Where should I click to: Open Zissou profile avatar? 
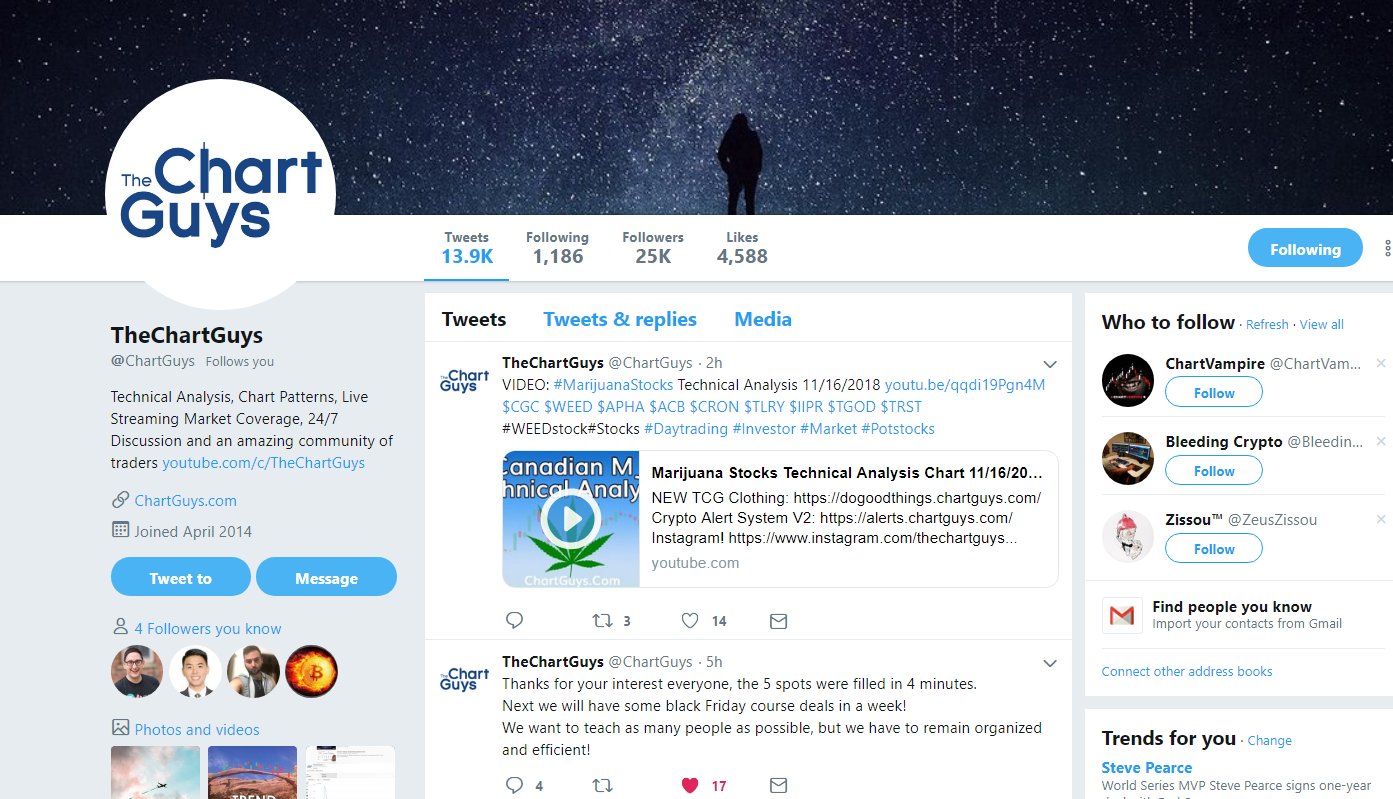coord(1128,536)
